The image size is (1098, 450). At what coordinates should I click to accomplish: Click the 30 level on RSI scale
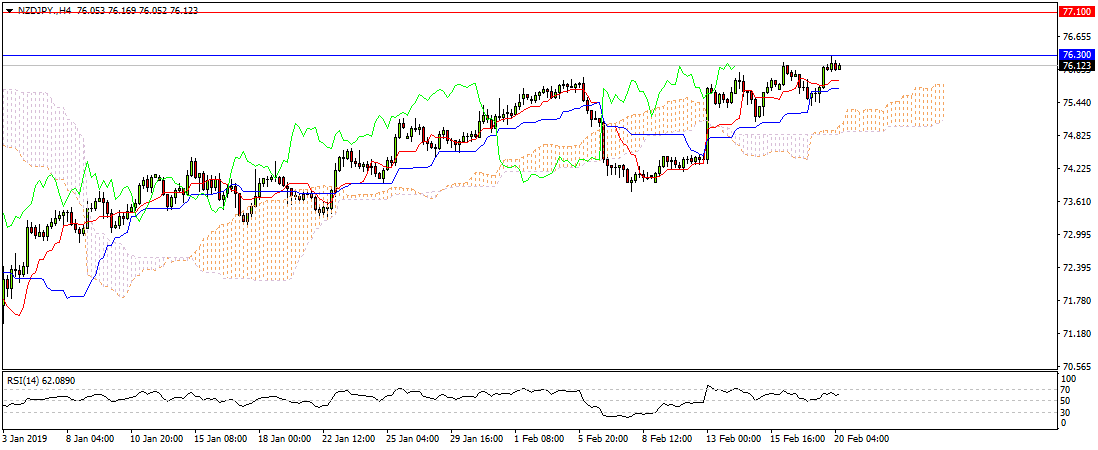click(1067, 412)
